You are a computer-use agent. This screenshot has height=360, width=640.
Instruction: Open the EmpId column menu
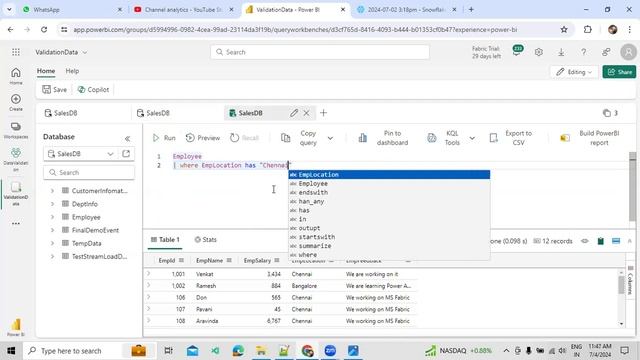pyautogui.click(x=181, y=260)
